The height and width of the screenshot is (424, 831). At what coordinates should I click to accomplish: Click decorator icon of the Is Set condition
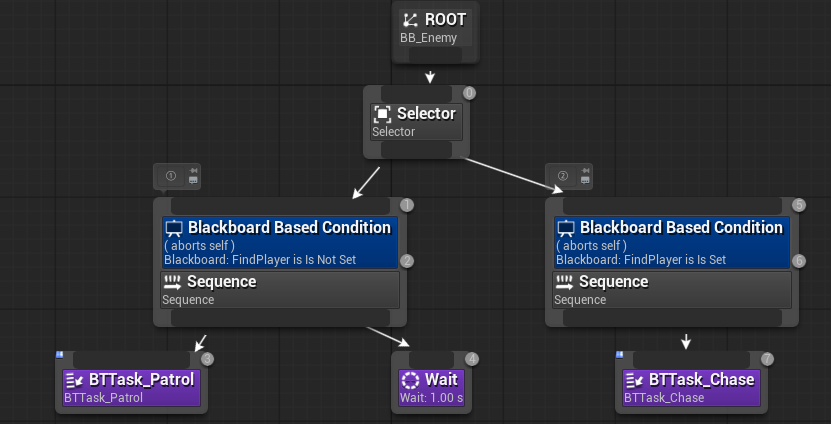[566, 228]
